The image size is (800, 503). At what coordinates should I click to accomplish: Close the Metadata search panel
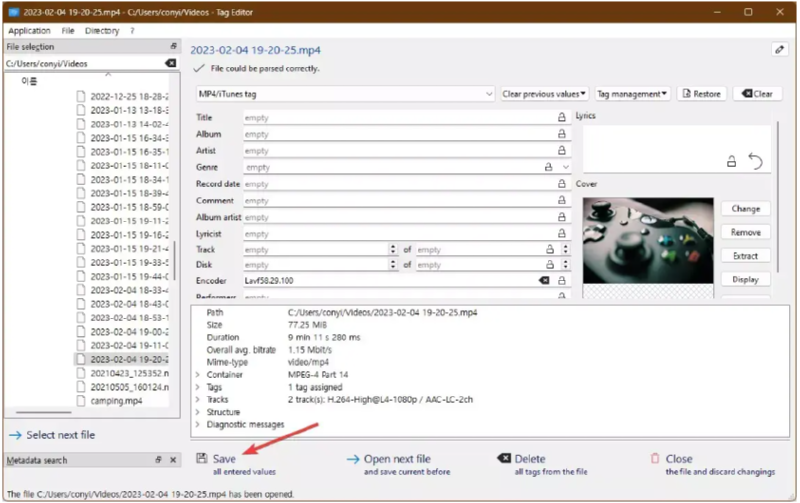tap(171, 460)
